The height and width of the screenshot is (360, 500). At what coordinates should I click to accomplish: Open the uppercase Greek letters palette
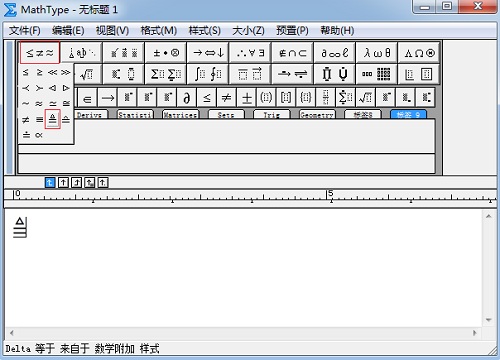point(419,53)
